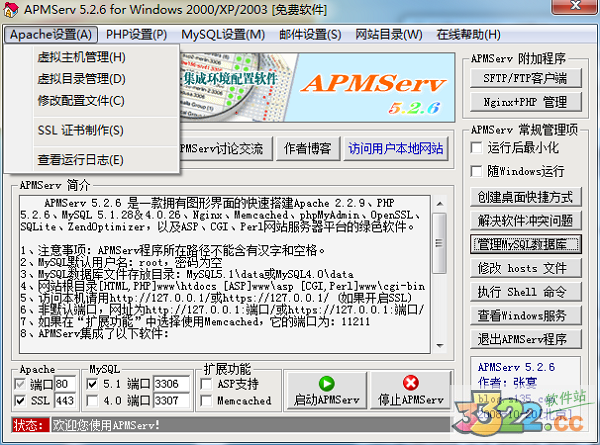Select SSL 证书制作(S) menu entry
Image resolution: width=600 pixels, height=445 pixels.
coord(92,130)
